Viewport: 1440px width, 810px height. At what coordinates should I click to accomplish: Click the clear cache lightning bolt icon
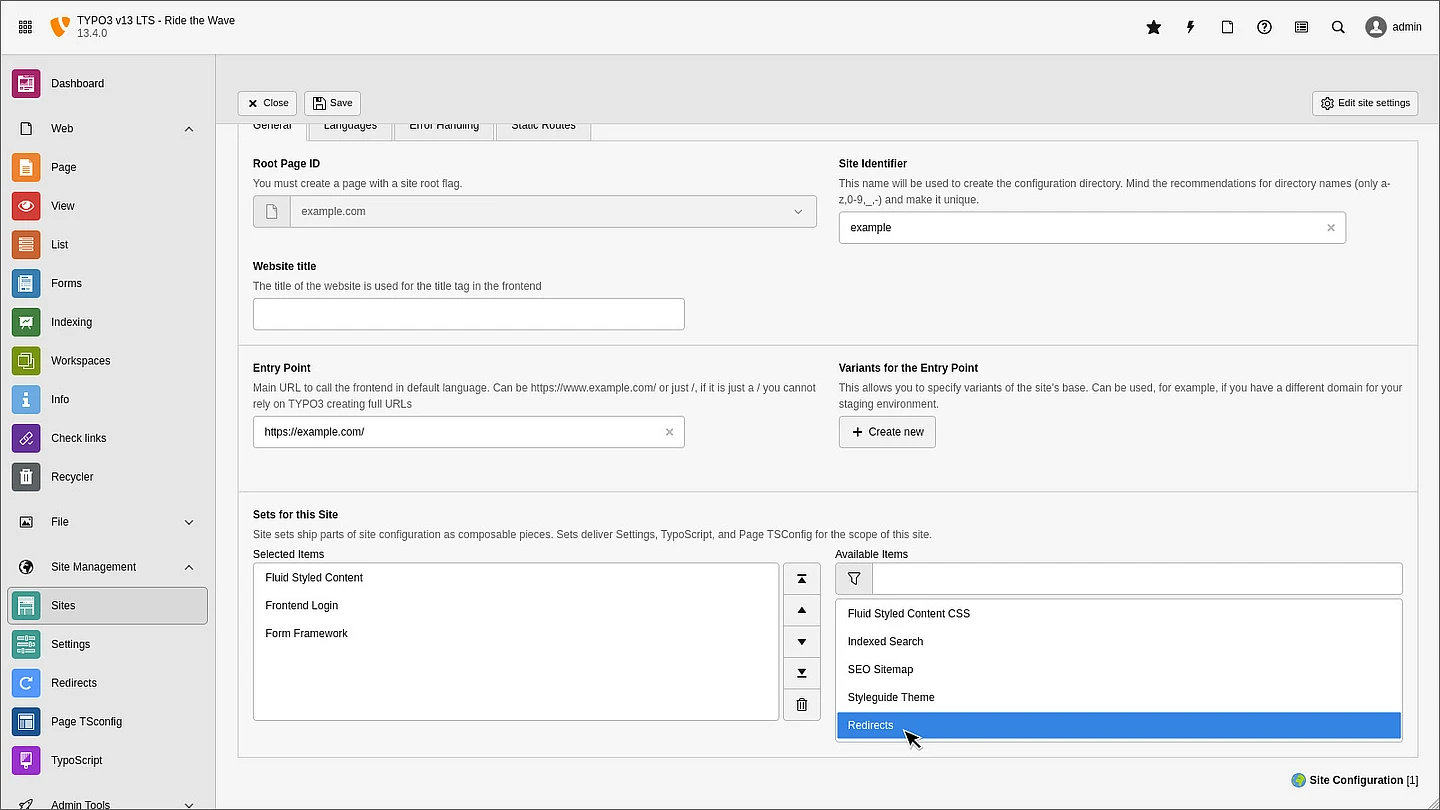click(x=1190, y=27)
